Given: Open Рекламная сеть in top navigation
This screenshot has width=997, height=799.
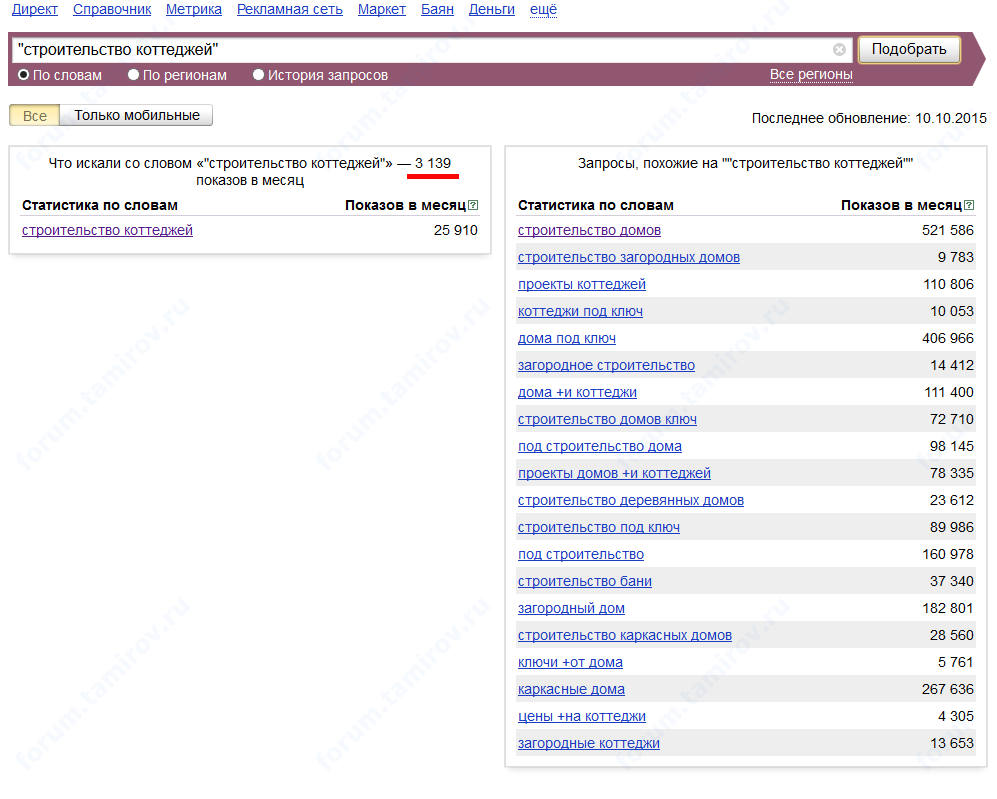Looking at the screenshot, I should (x=290, y=10).
